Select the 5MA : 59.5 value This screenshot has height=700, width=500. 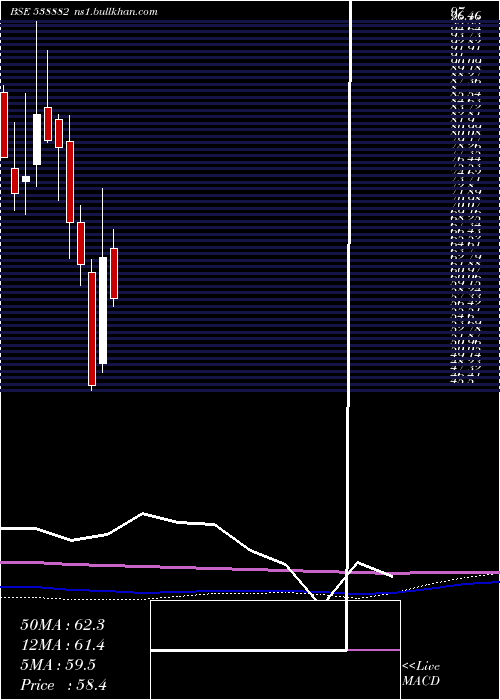(58, 665)
